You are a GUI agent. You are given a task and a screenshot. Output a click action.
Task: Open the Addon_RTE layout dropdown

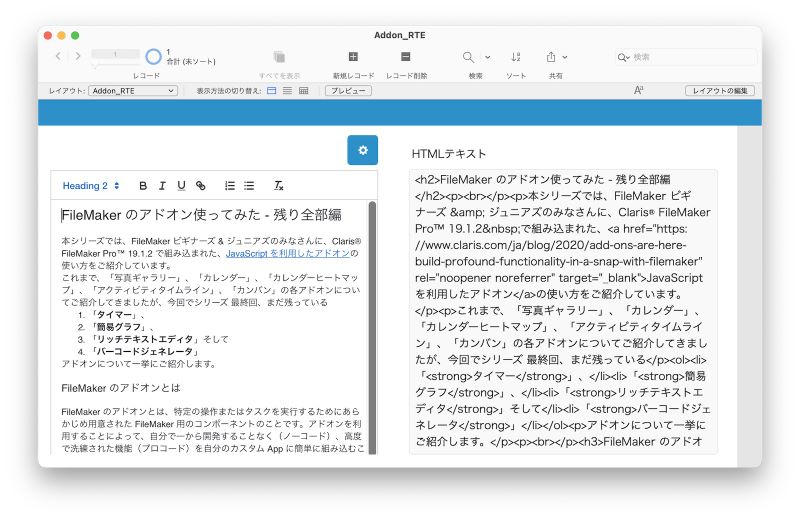pos(133,91)
